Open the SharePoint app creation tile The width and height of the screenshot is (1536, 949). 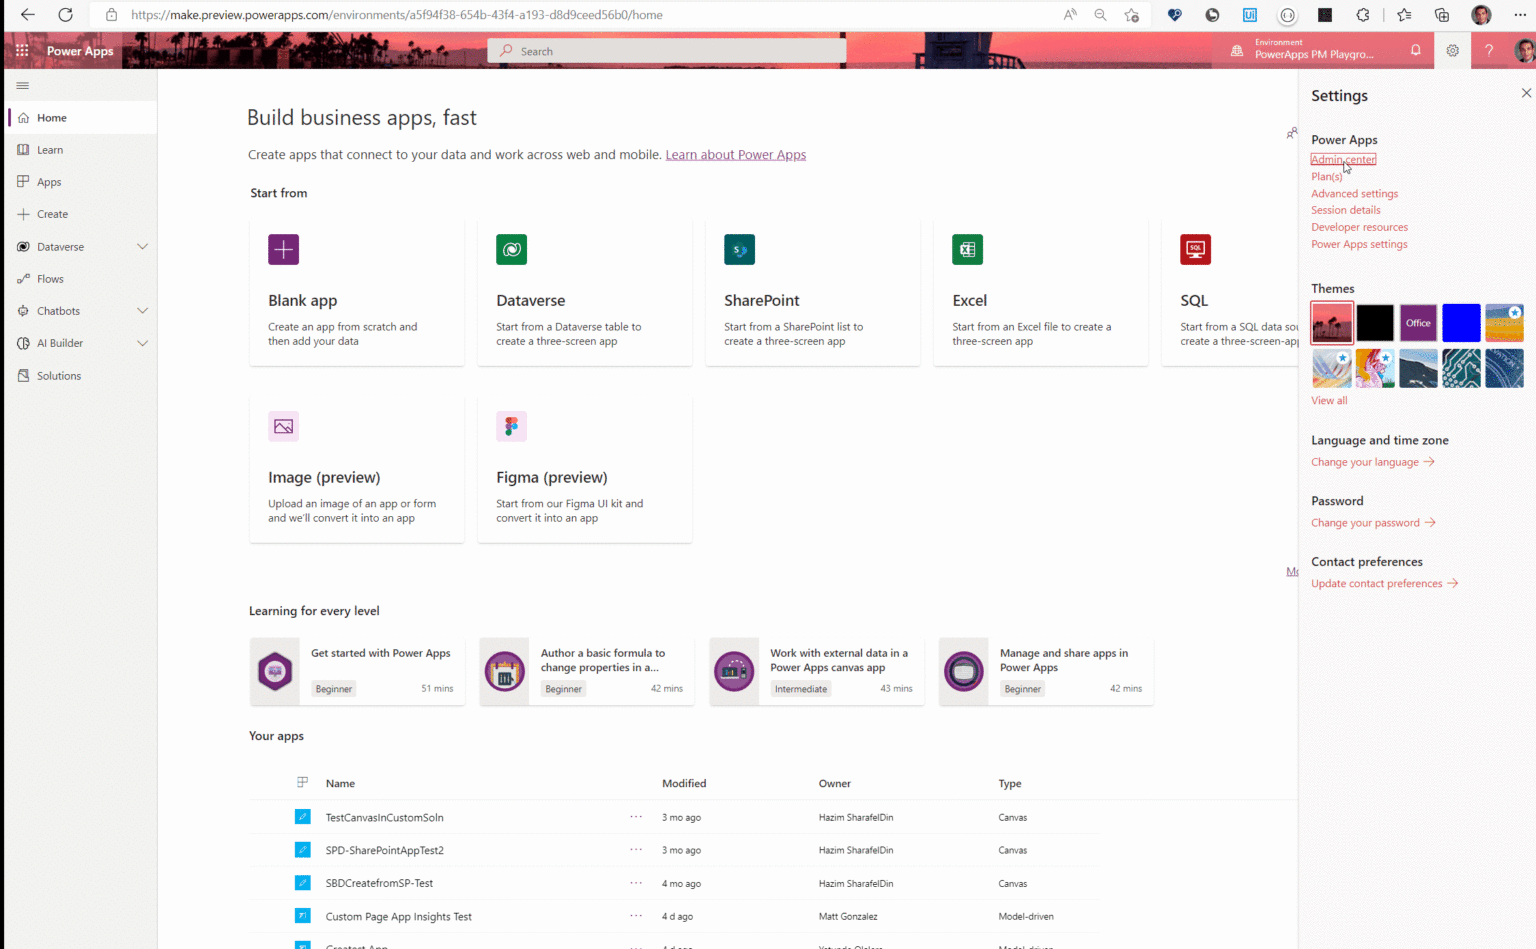812,290
